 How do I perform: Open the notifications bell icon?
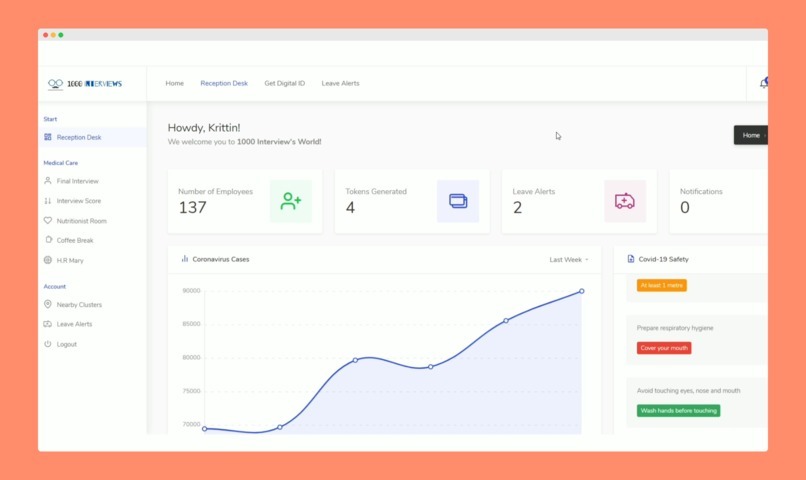click(x=763, y=83)
